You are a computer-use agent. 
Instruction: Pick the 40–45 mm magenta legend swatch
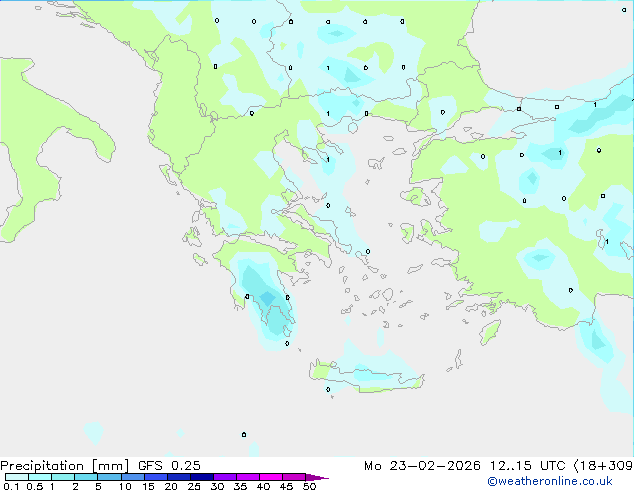click(271, 477)
